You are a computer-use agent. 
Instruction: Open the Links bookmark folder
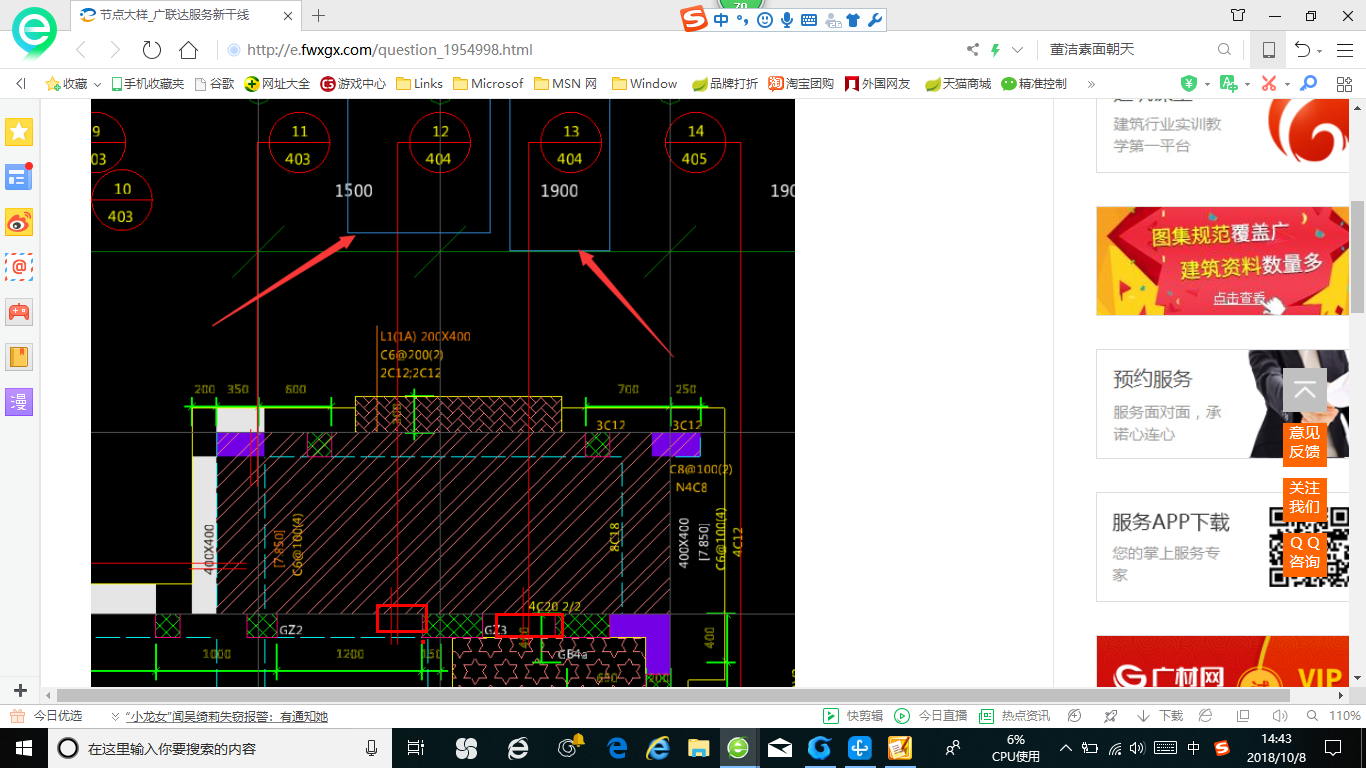(x=420, y=84)
